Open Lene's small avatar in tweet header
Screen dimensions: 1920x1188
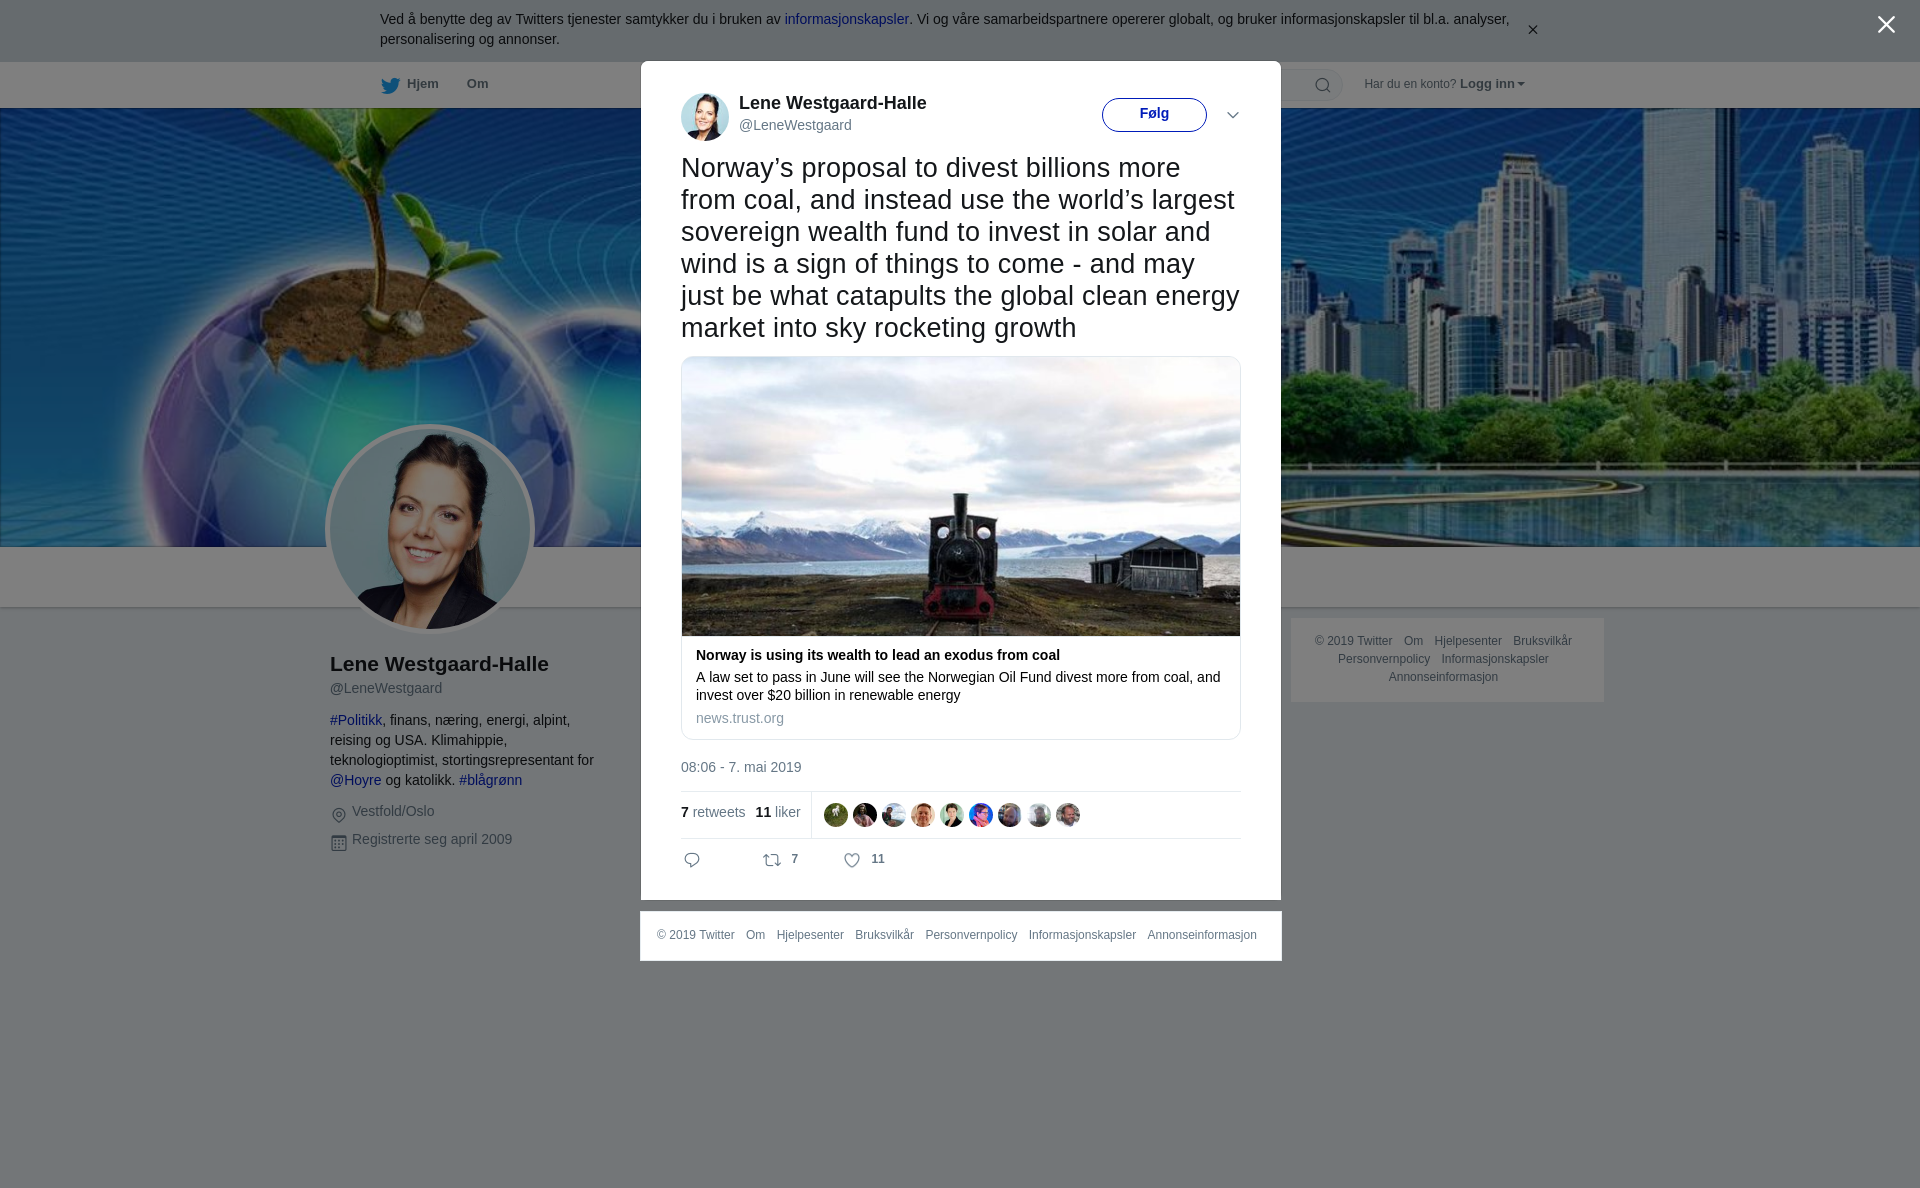tap(705, 116)
